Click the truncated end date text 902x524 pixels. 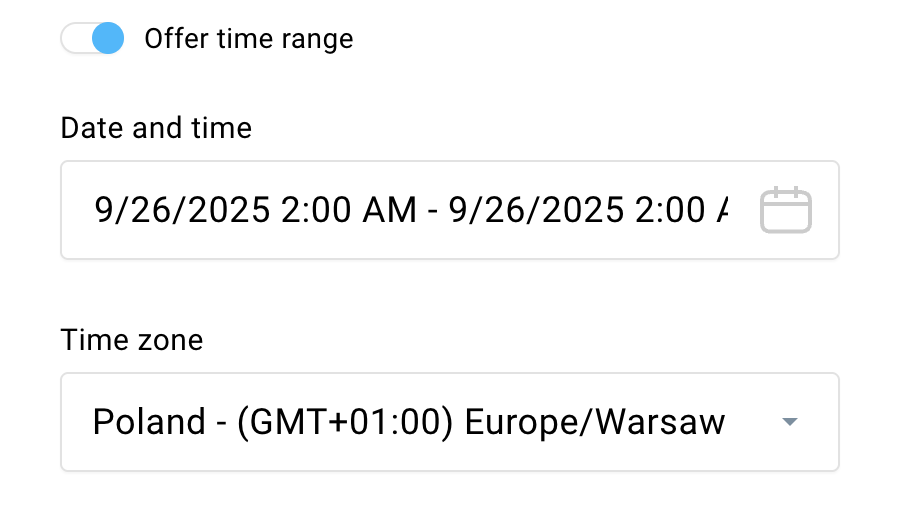coord(588,211)
